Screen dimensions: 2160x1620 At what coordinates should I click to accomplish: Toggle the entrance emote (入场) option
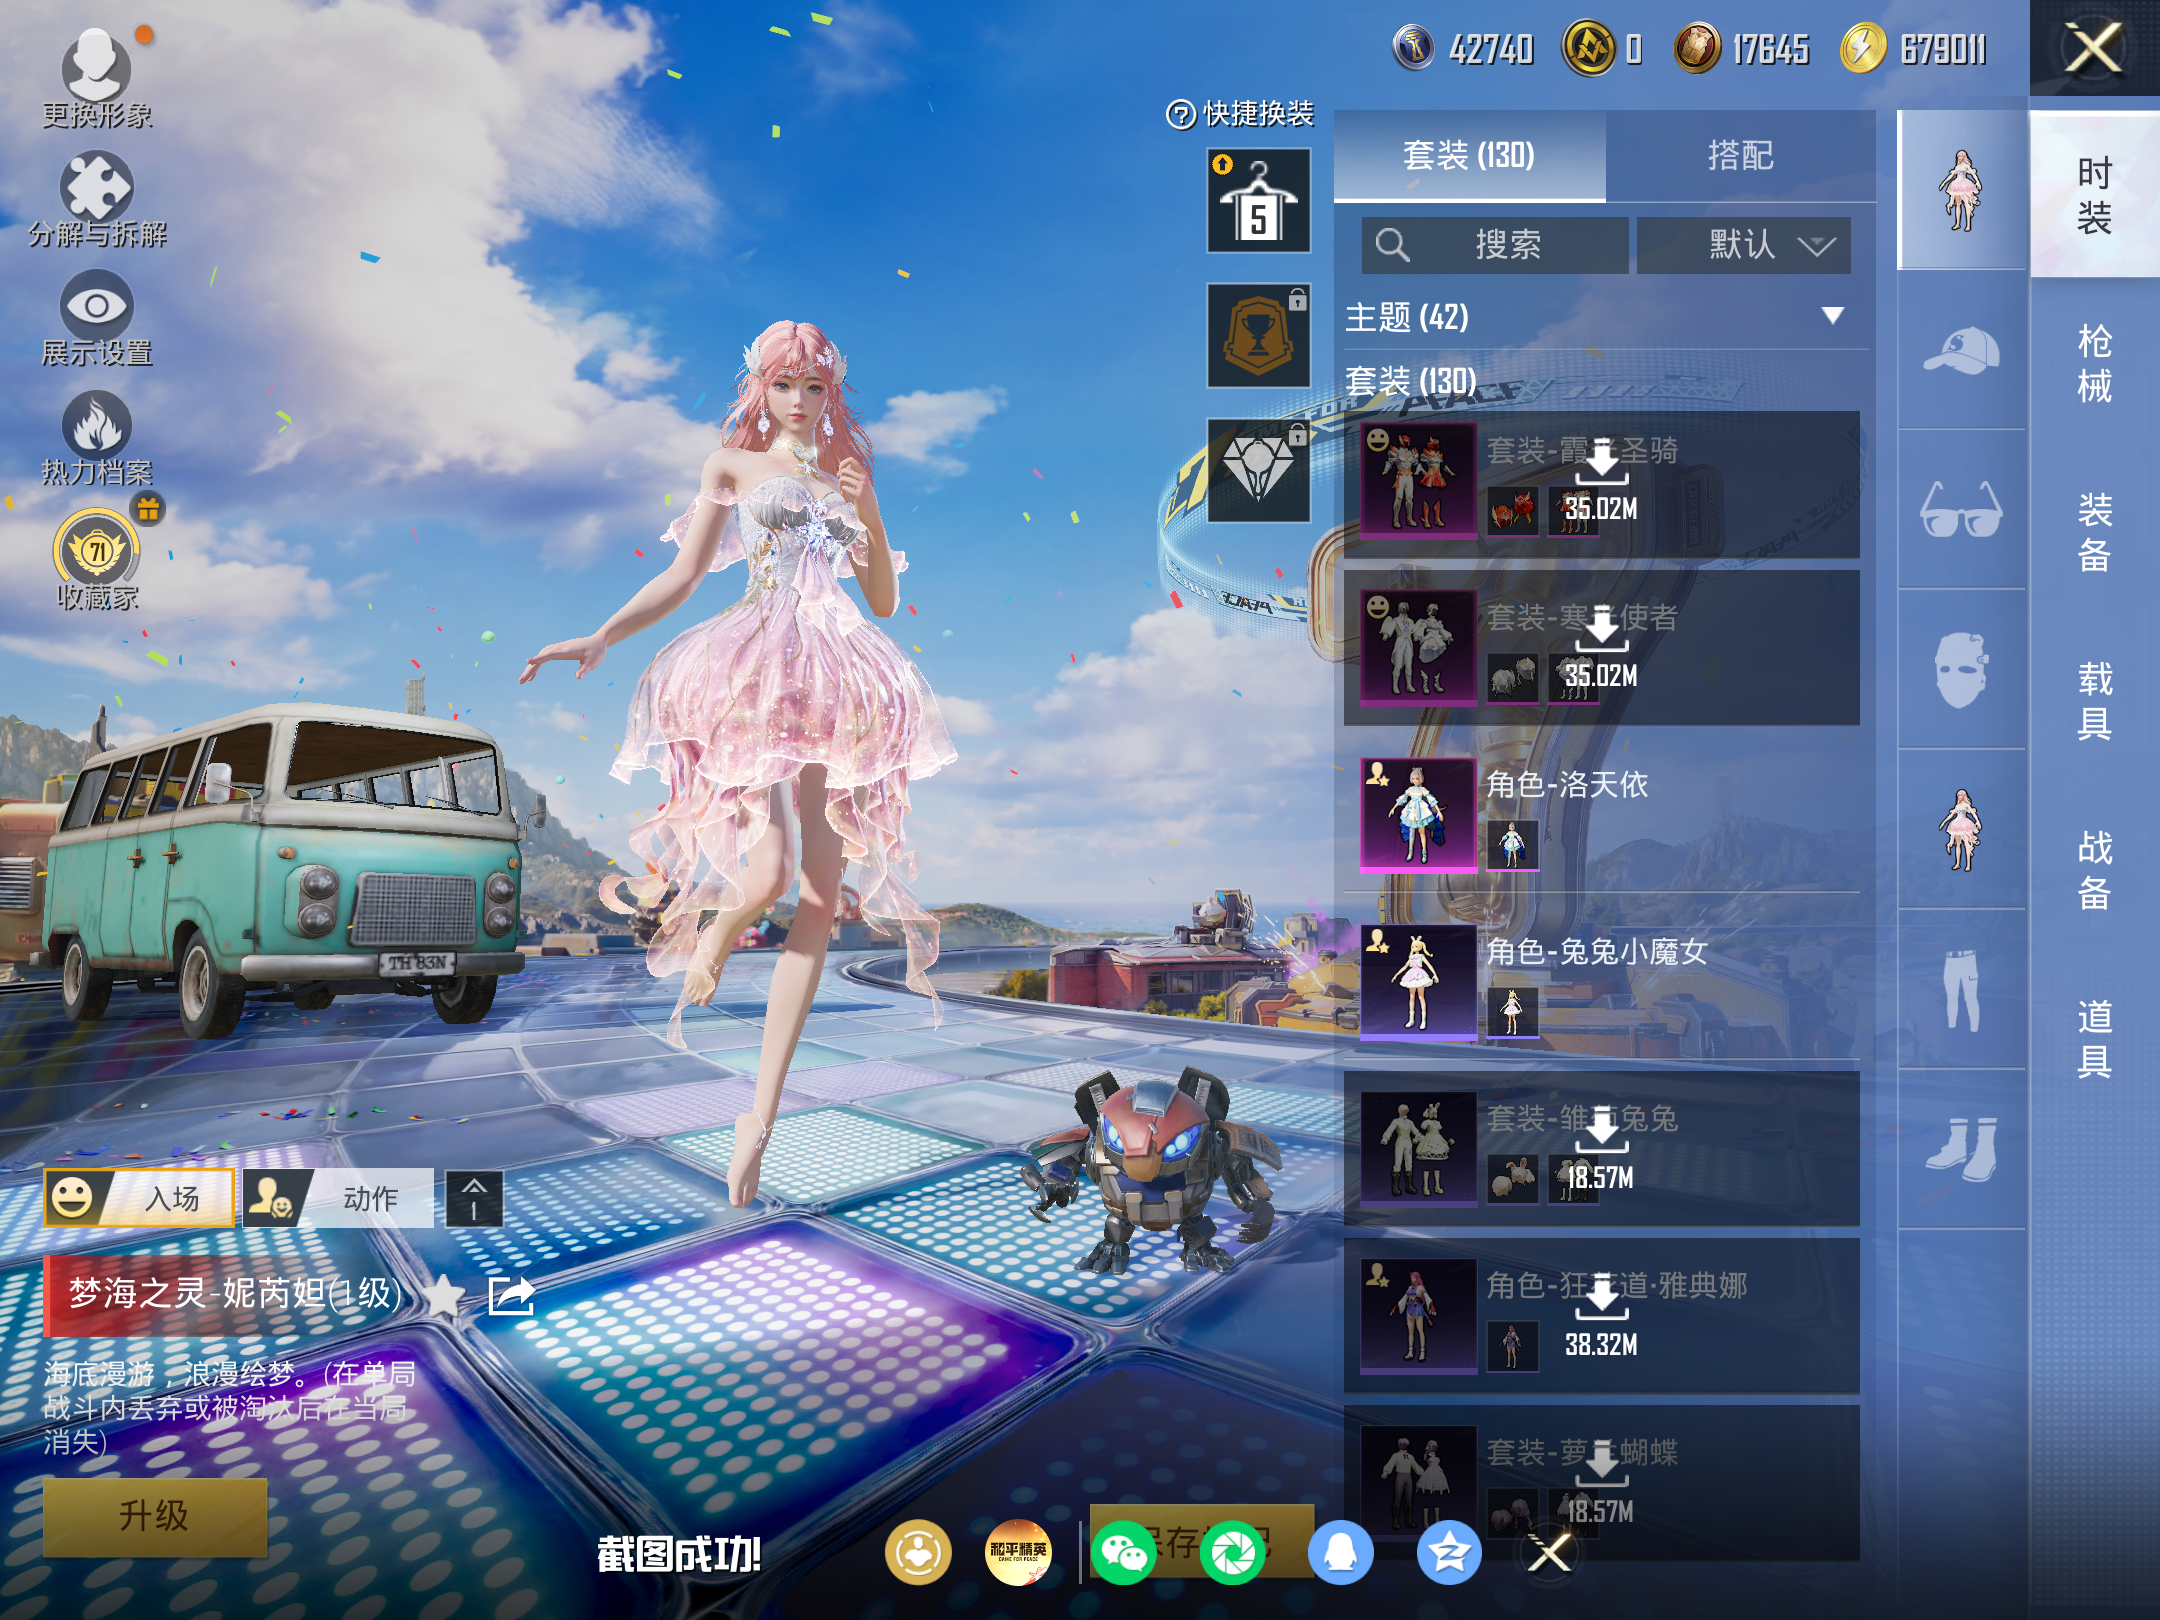point(139,1198)
